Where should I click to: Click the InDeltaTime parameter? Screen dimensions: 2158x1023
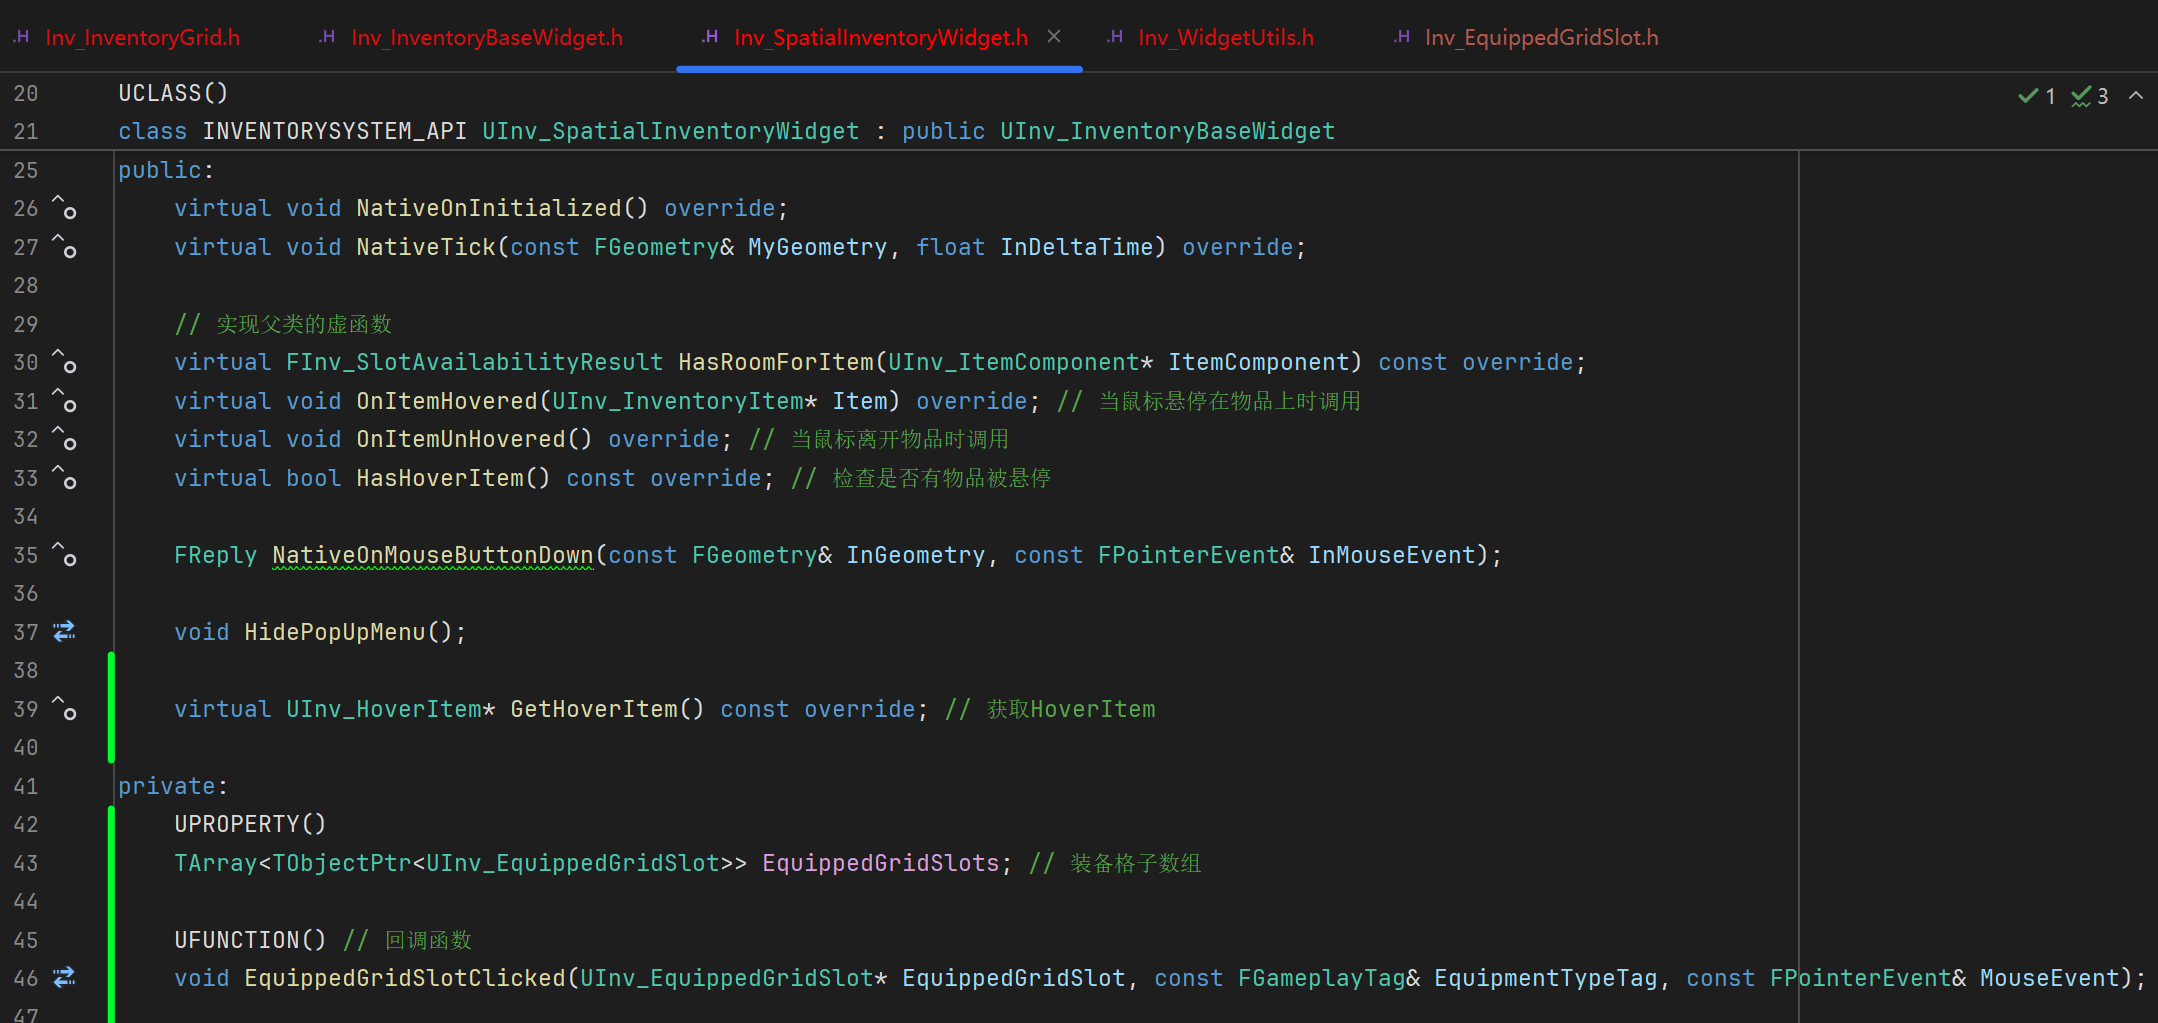pyautogui.click(x=1077, y=247)
